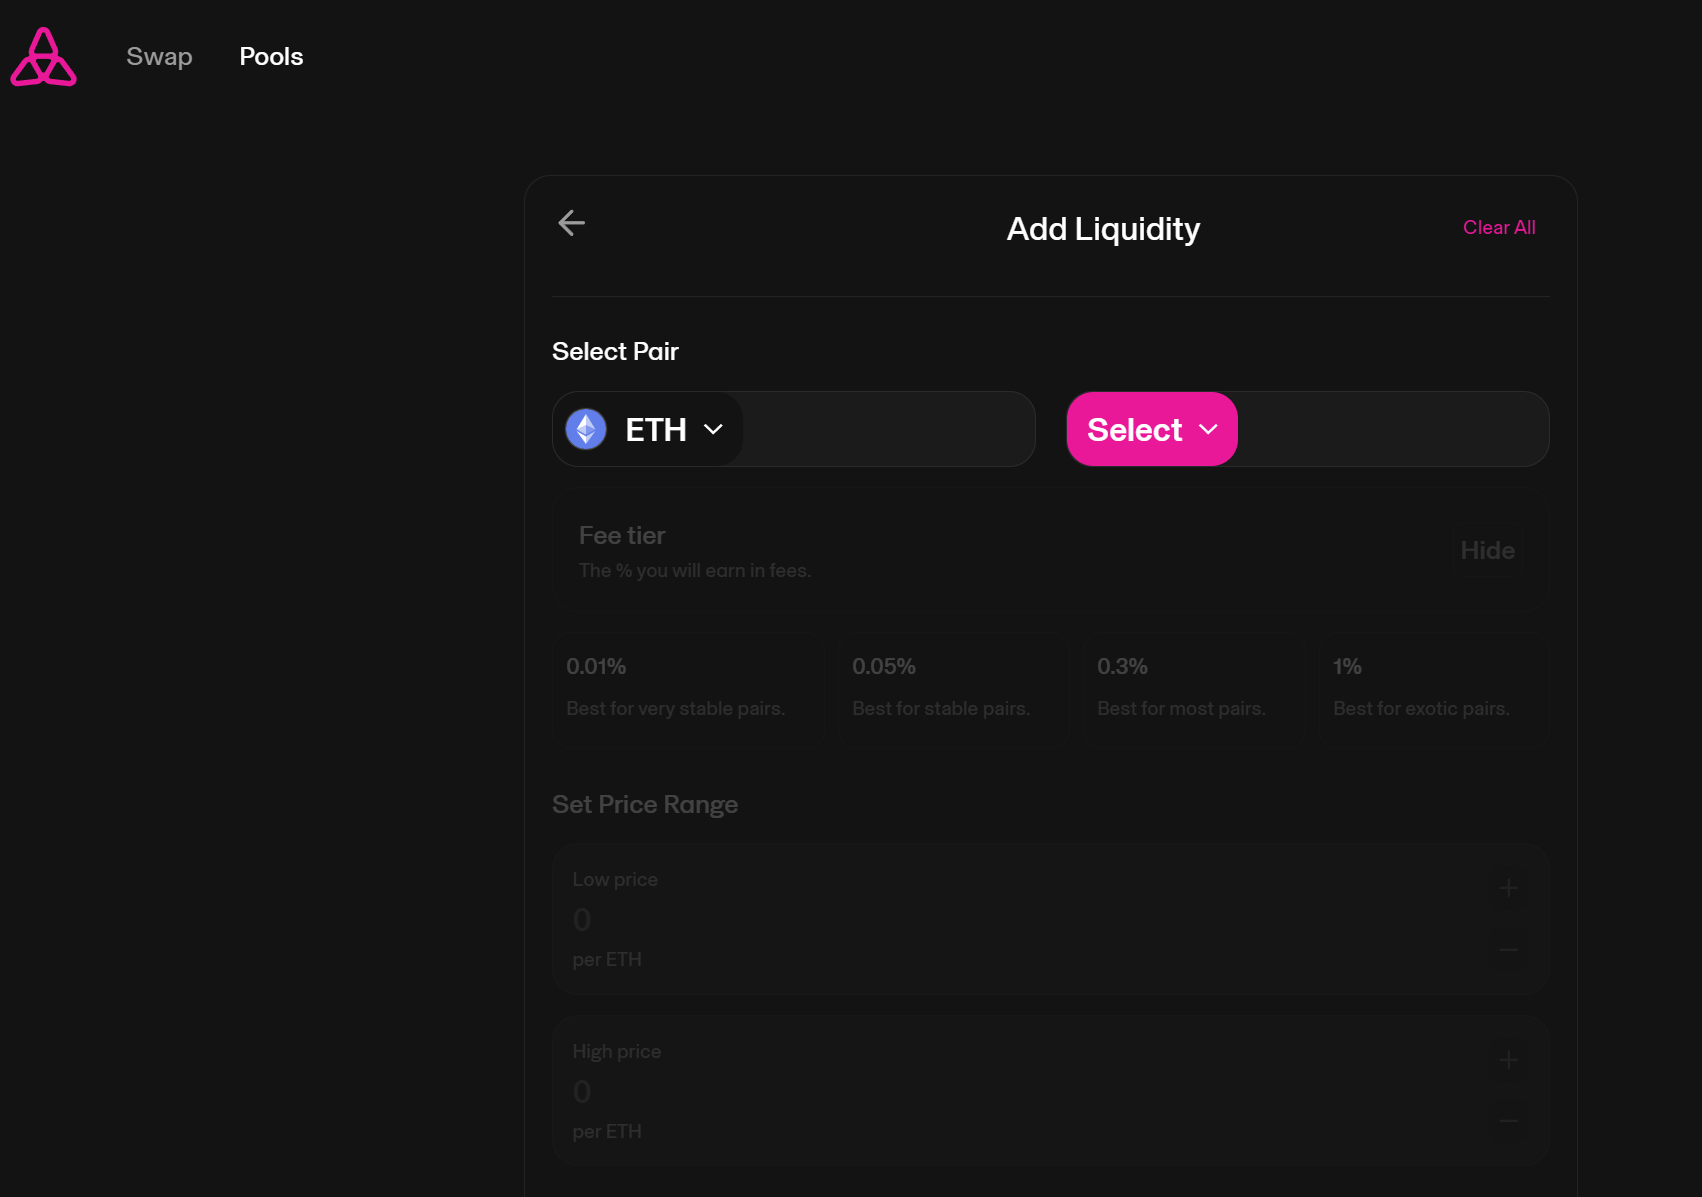Decrease High price with minus icon
The width and height of the screenshot is (1702, 1197).
point(1509,1122)
